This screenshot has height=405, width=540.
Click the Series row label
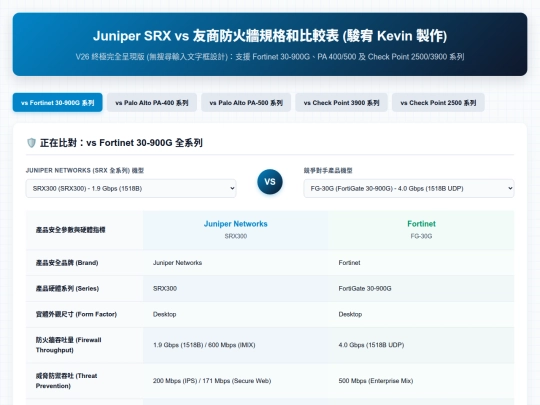[84, 289]
